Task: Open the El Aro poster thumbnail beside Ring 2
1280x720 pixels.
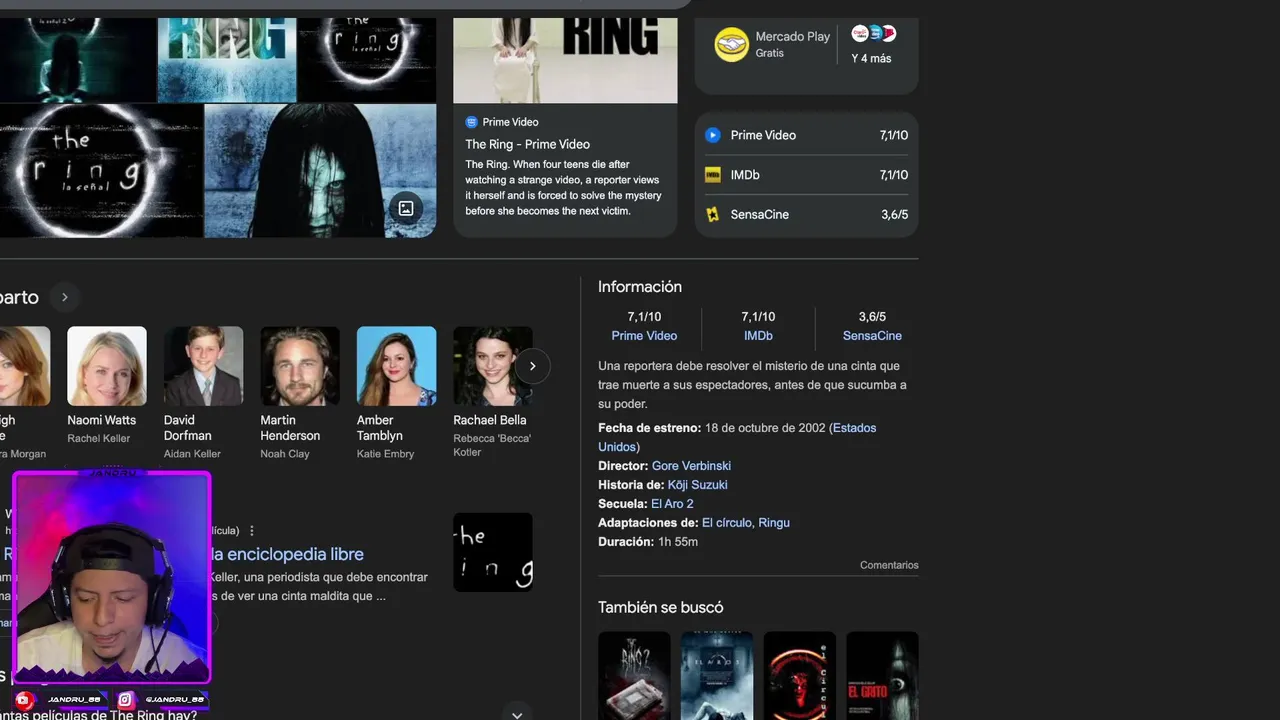Action: click(x=717, y=676)
